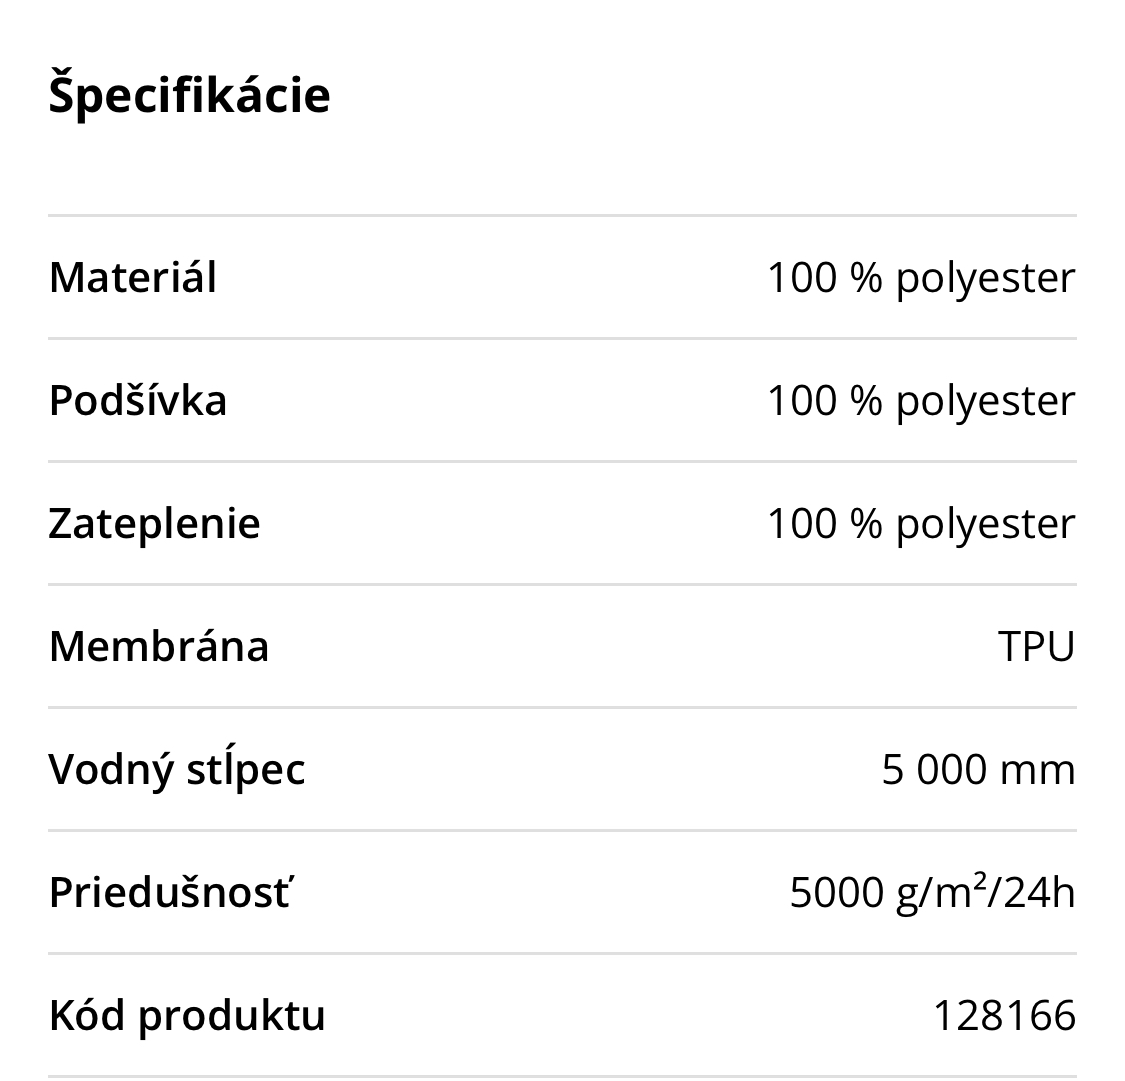Click the divider line below Kód produktu
The height and width of the screenshot is (1081, 1125).
point(562,1076)
